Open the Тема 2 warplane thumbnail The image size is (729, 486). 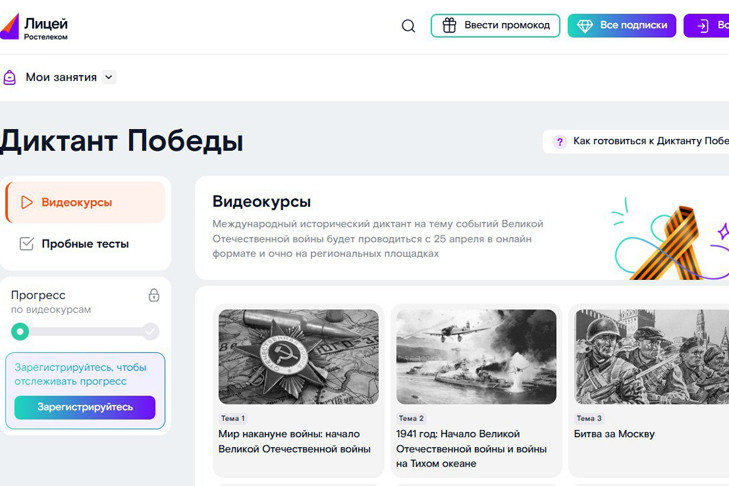[x=476, y=356]
